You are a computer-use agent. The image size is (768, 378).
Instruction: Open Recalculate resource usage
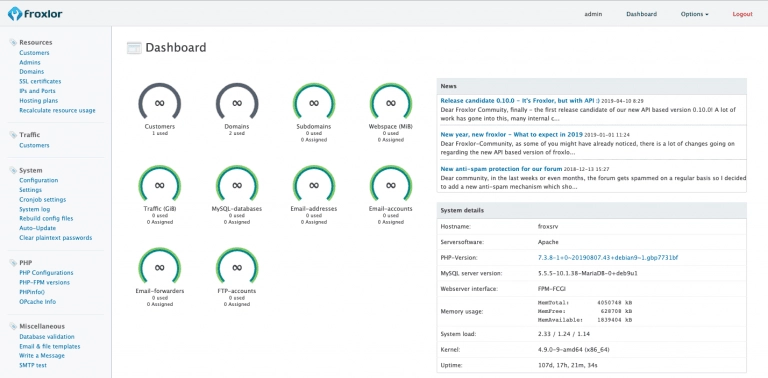[x=57, y=110]
